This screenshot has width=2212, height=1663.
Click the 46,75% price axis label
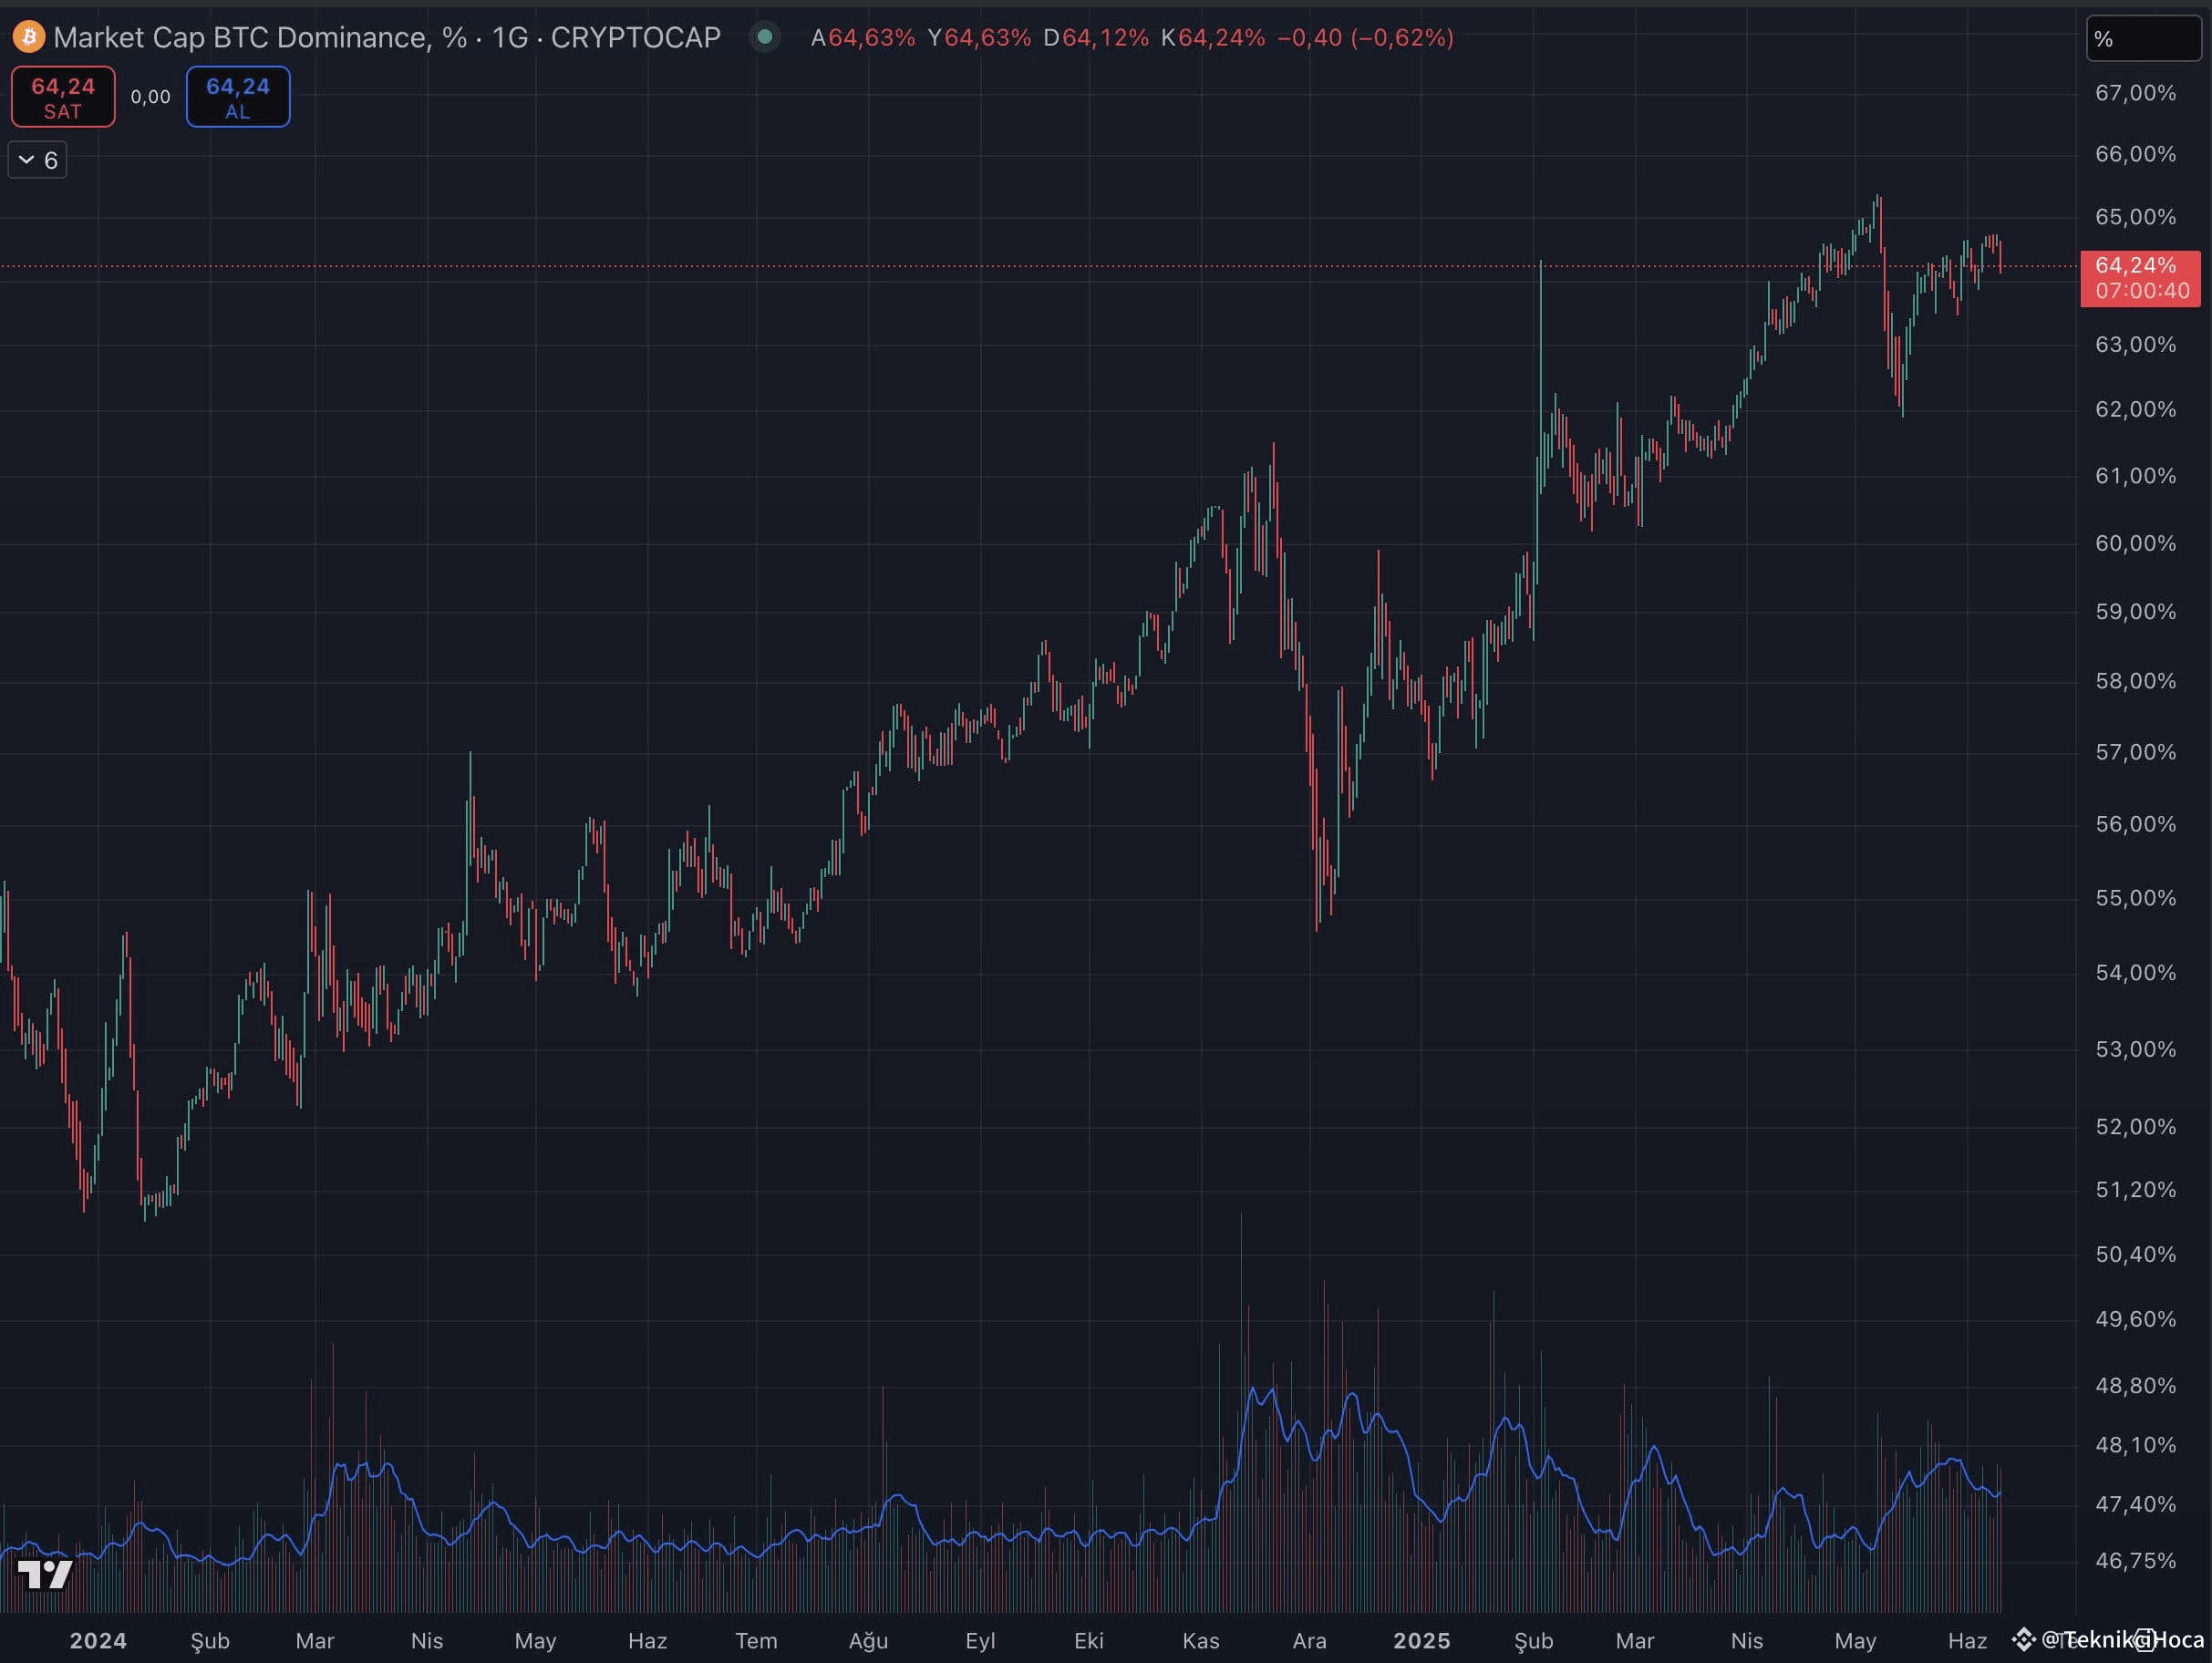point(2136,1560)
